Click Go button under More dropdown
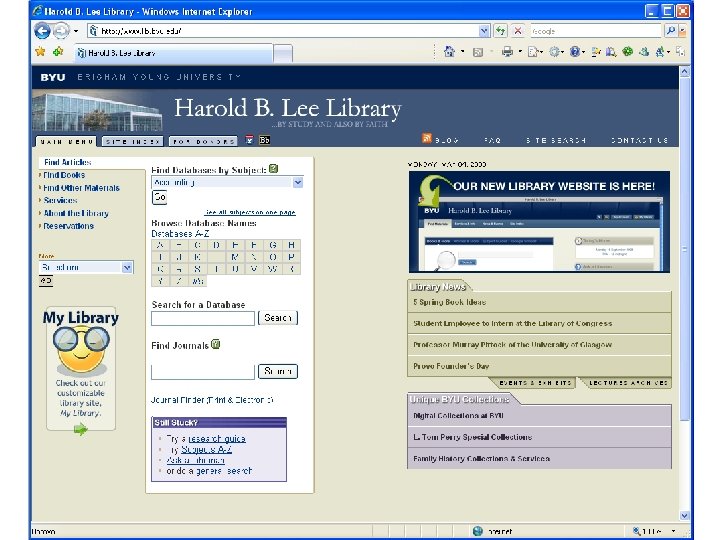Image resolution: width=720 pixels, height=540 pixels. tap(46, 281)
